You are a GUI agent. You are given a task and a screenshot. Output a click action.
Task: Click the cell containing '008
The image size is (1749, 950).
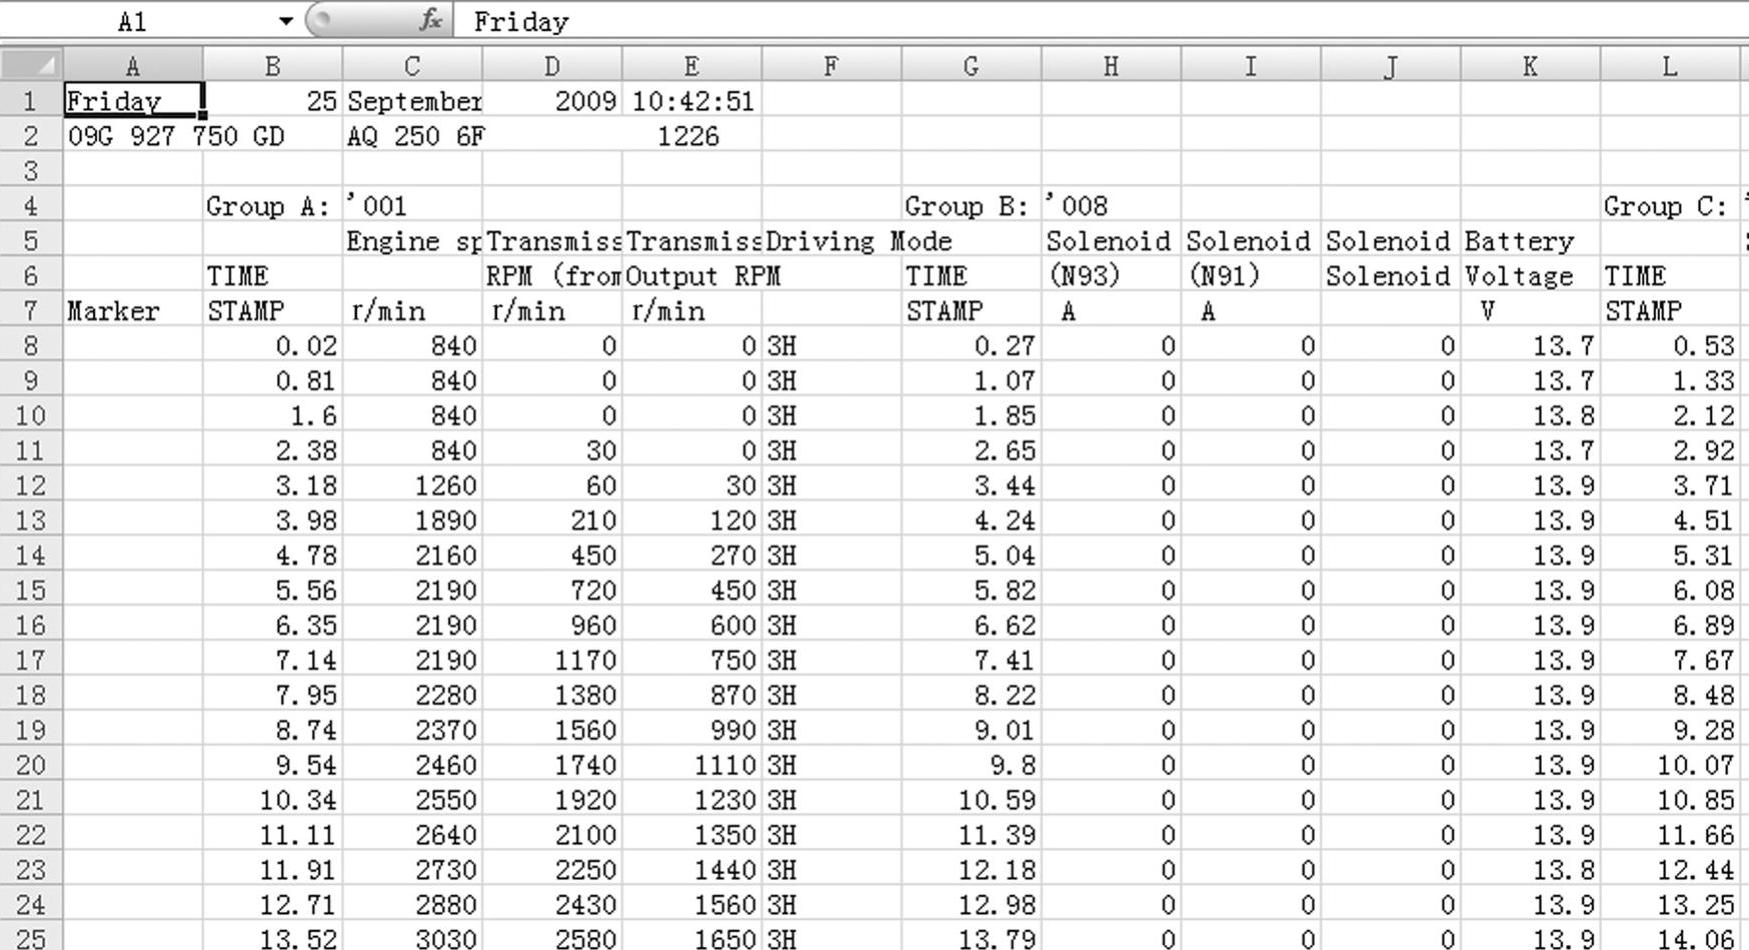[x=1111, y=206]
